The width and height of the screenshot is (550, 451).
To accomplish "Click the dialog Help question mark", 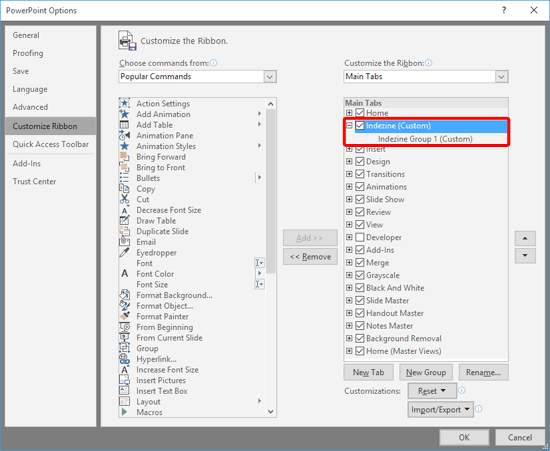I will (504, 10).
